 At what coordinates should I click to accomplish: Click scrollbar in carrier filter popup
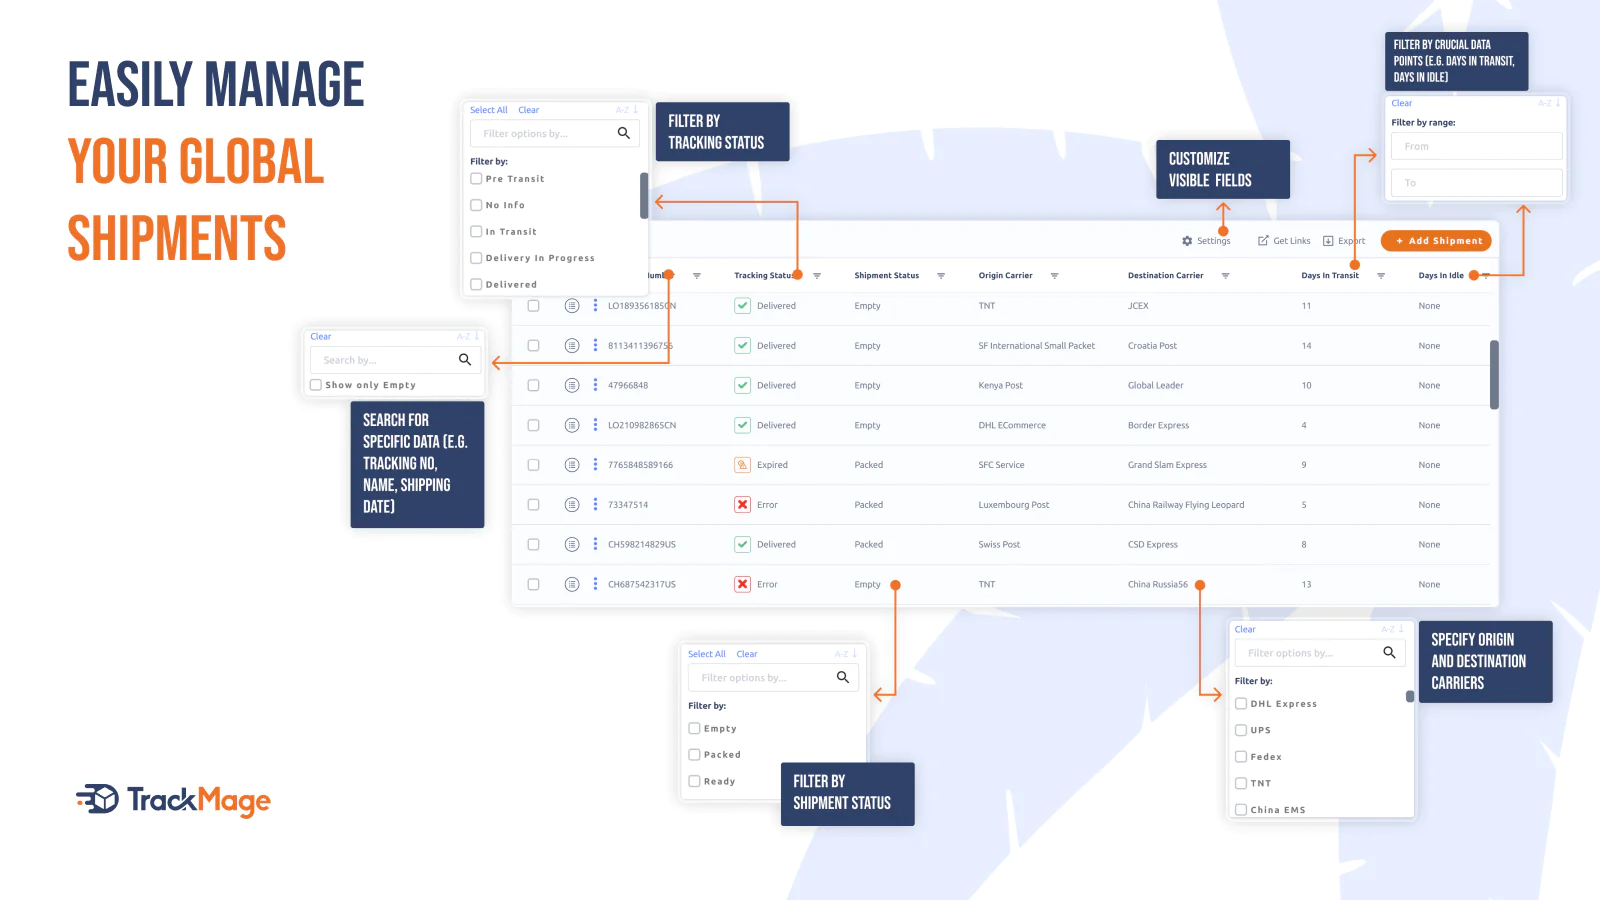[x=1410, y=697]
